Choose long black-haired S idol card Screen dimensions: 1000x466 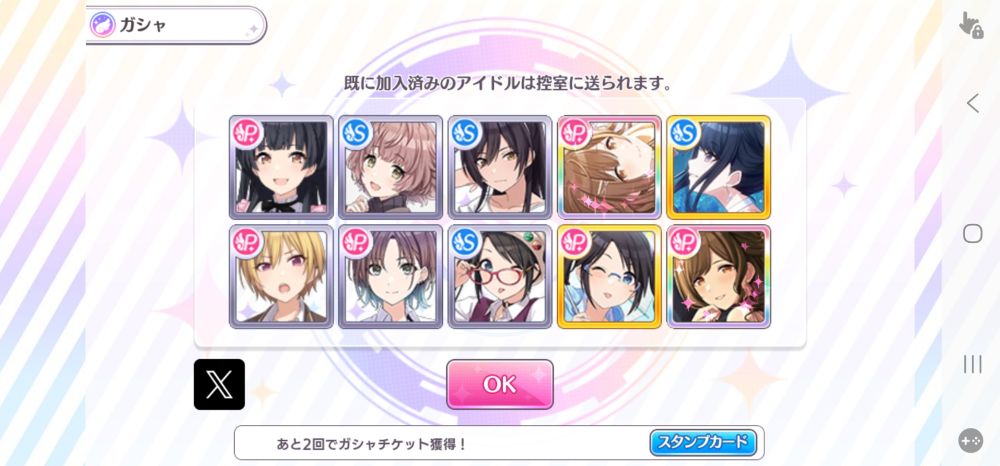(500, 167)
